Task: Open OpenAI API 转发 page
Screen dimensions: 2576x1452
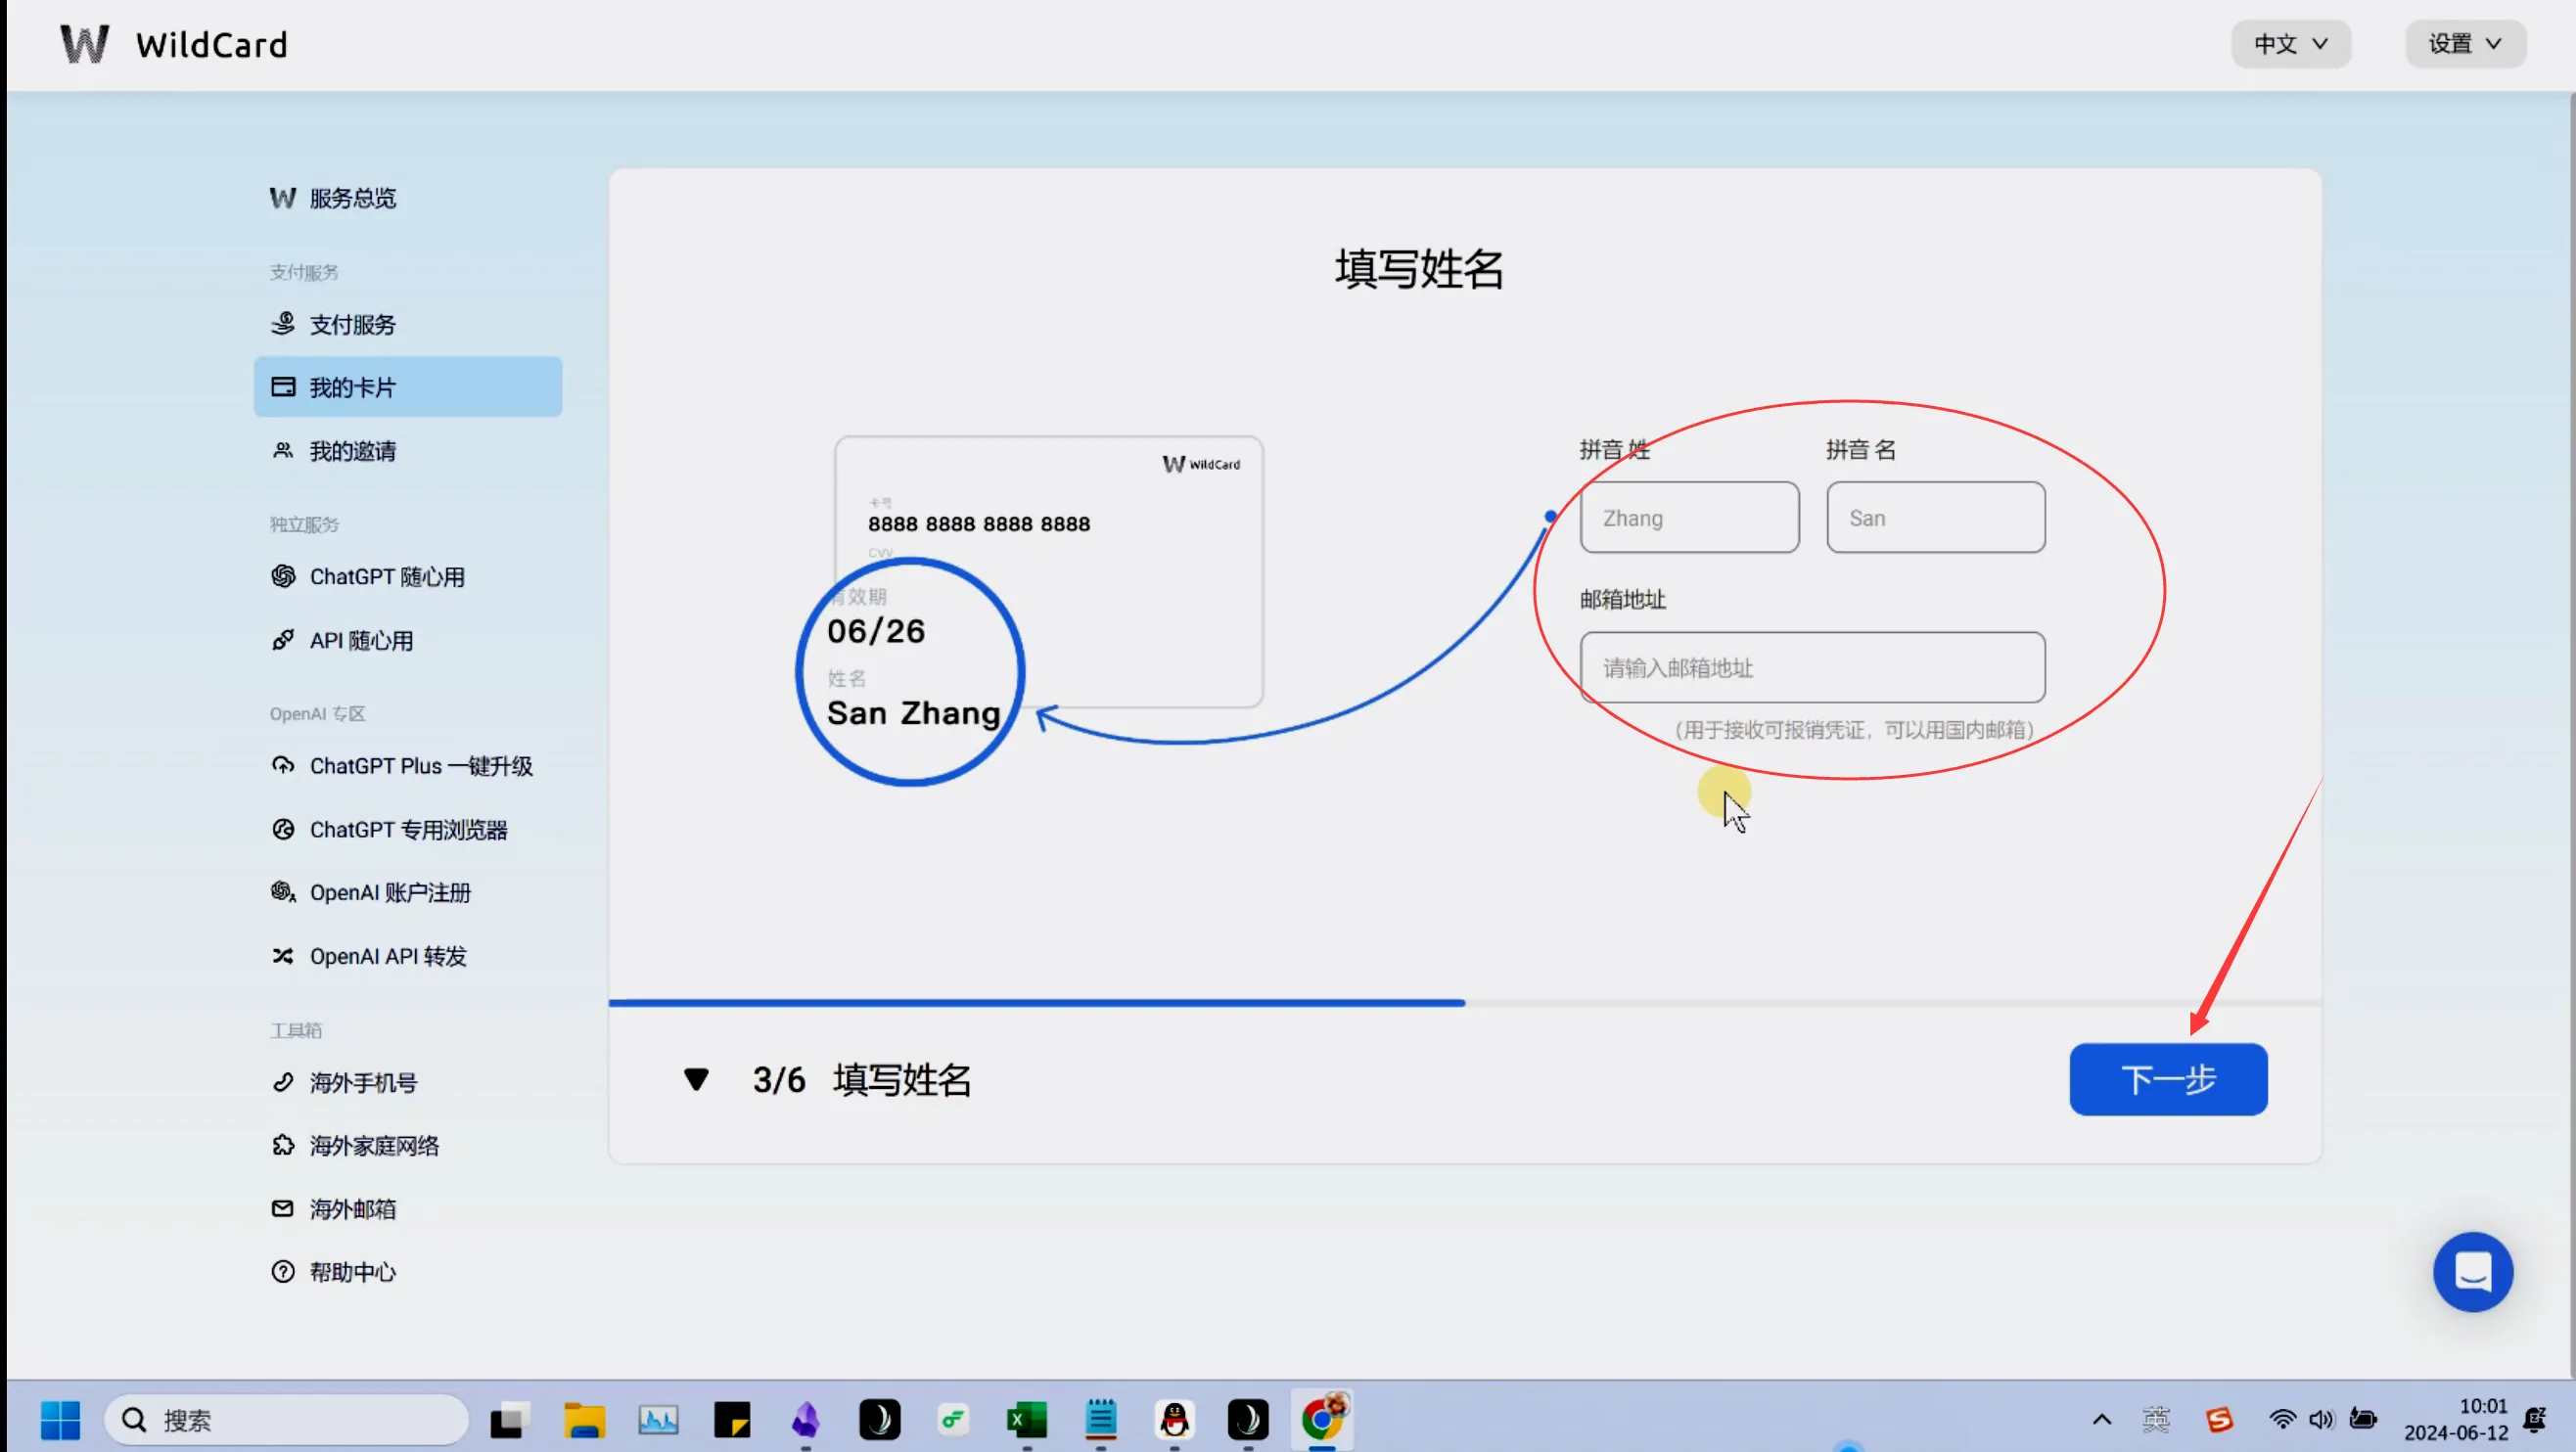Action: [388, 956]
